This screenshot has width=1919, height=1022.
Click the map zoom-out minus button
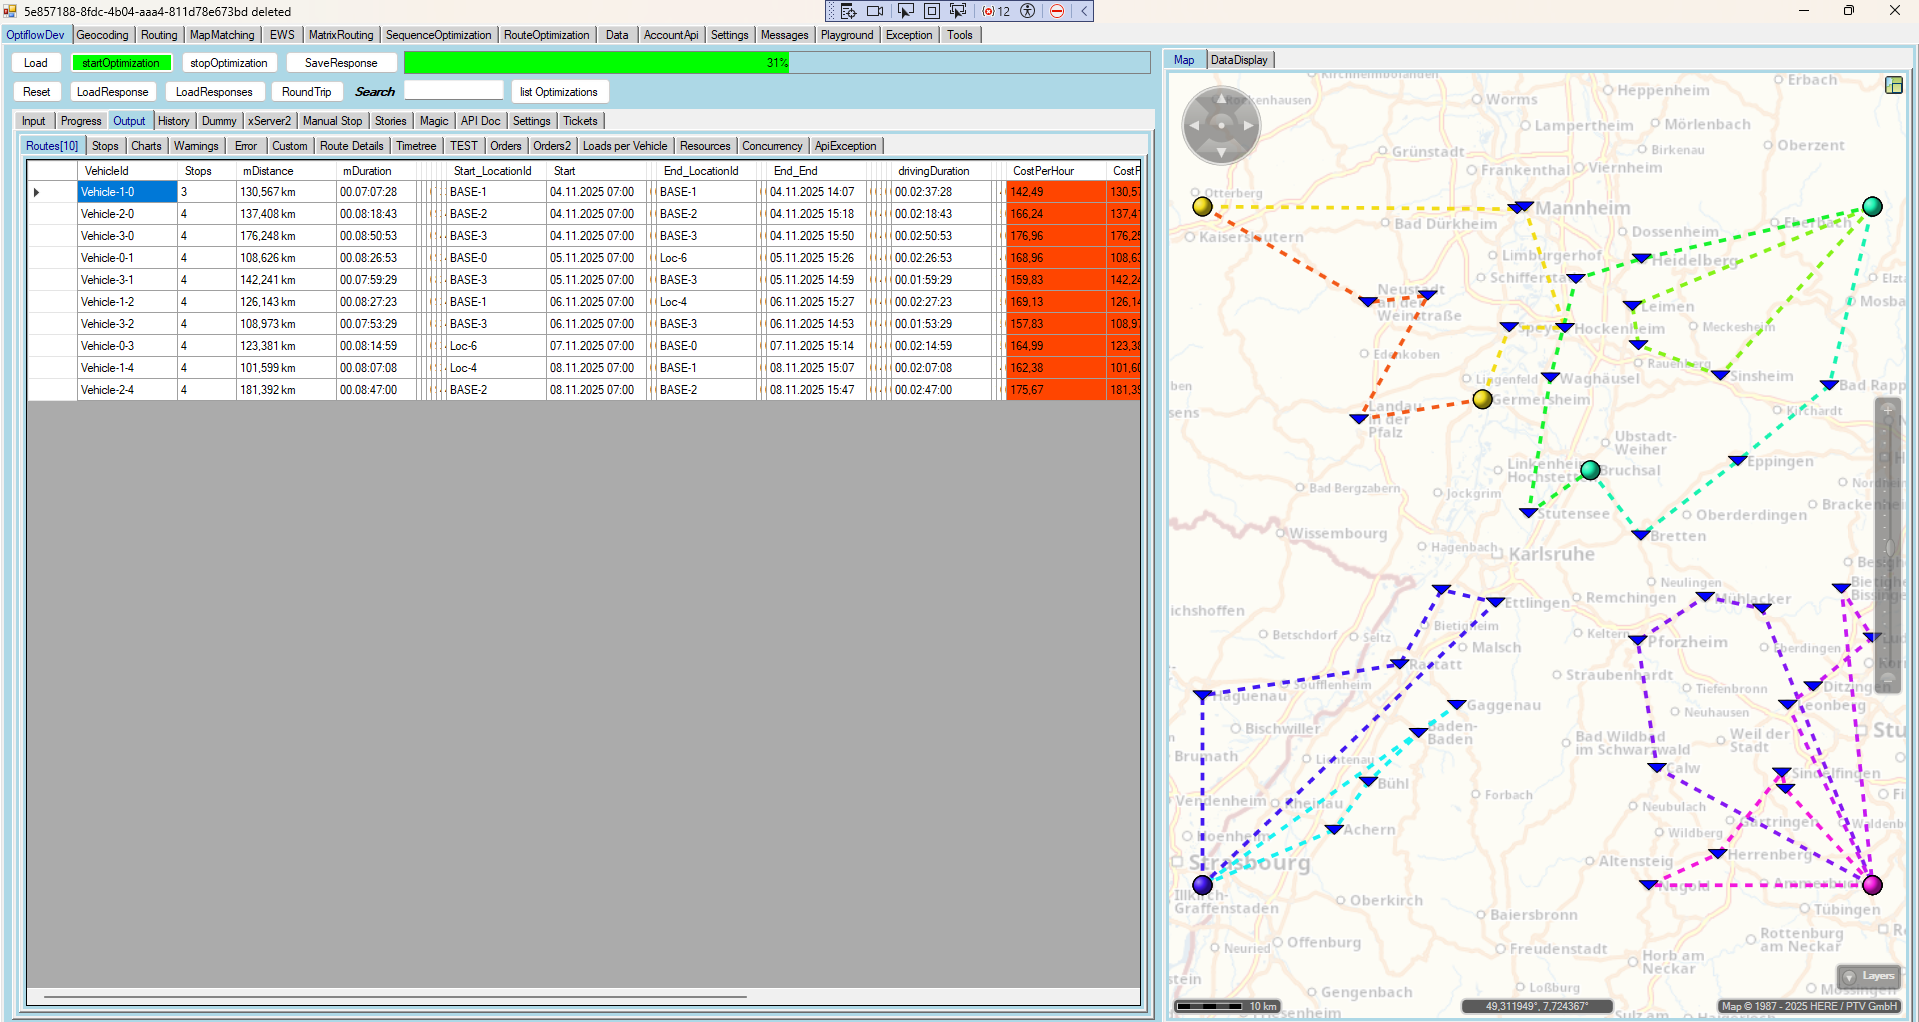pos(1888,681)
